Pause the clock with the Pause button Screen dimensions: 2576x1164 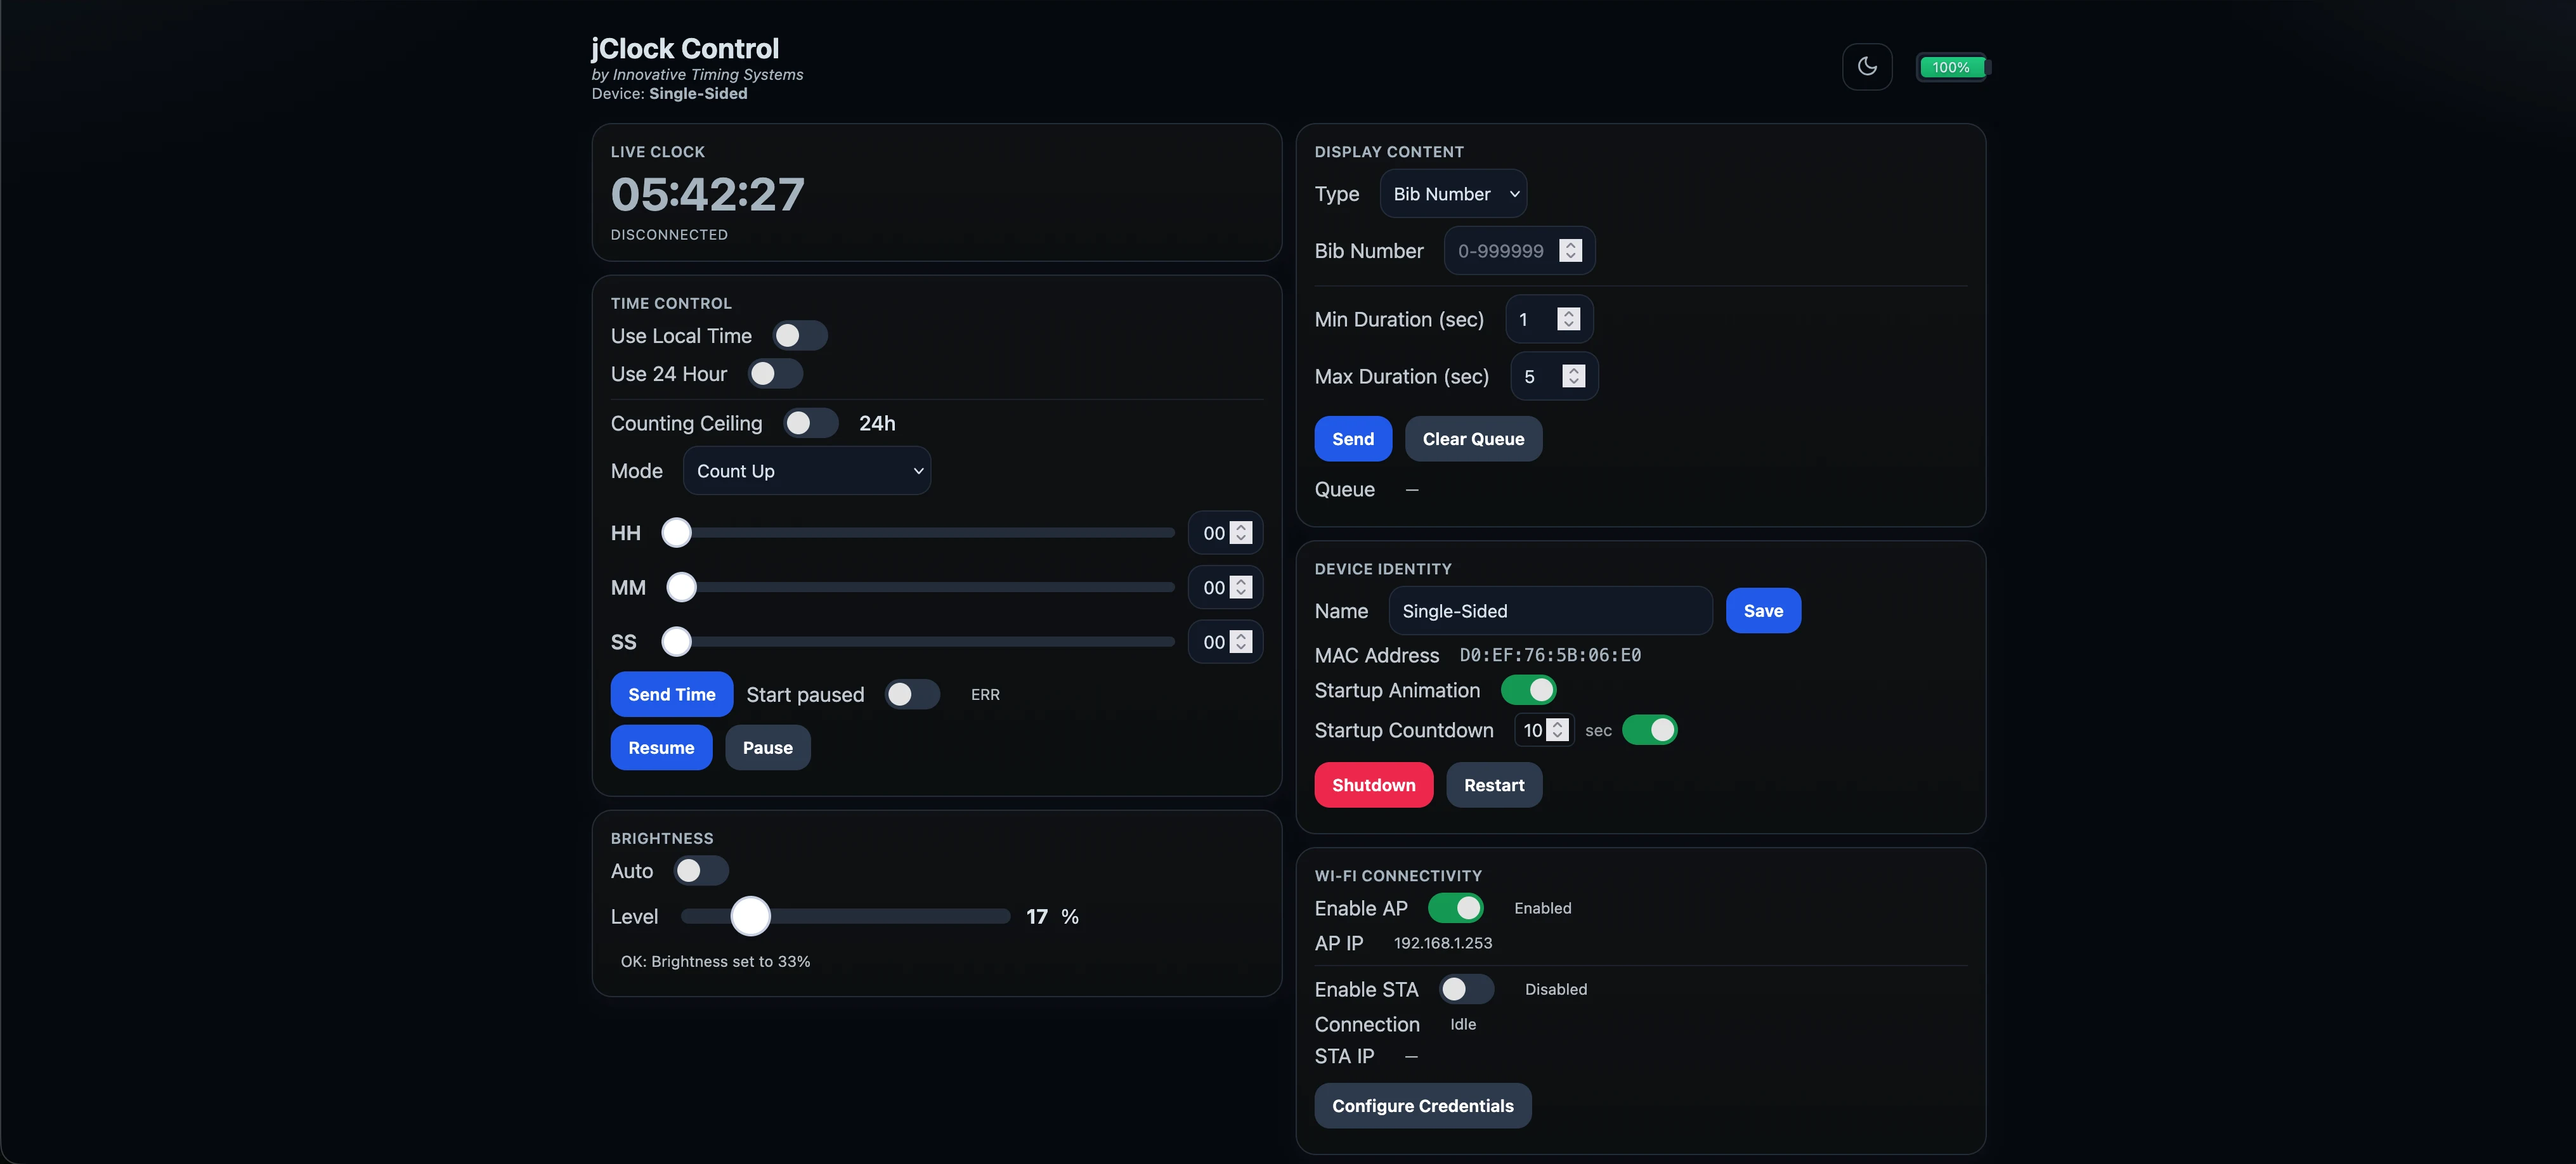pyautogui.click(x=768, y=748)
